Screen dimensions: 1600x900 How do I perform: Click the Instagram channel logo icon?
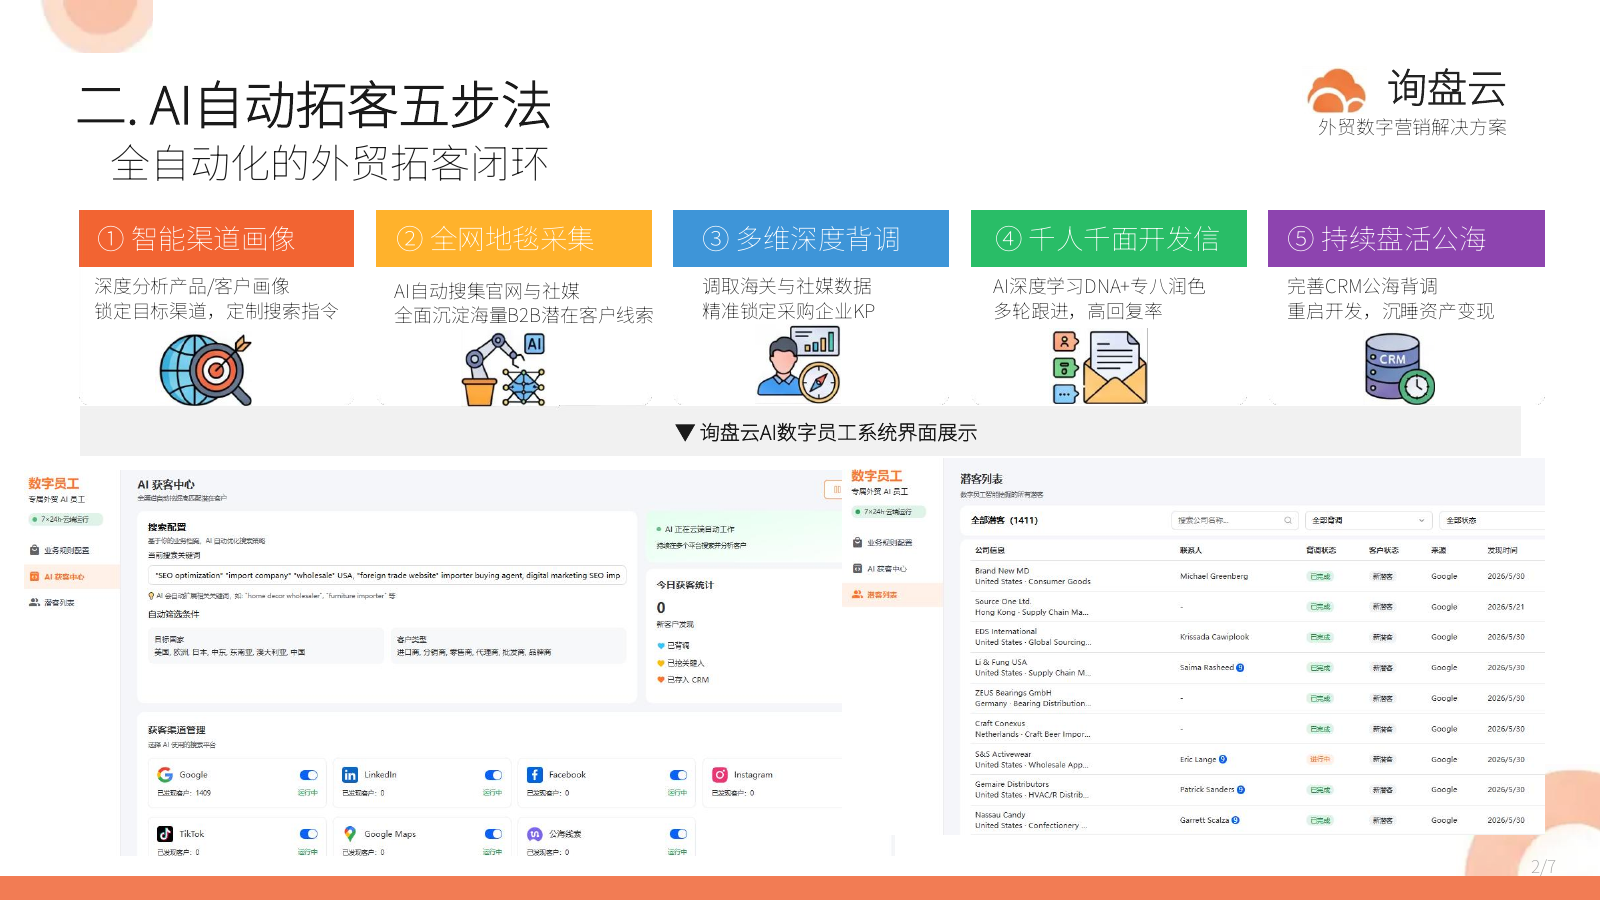click(720, 775)
